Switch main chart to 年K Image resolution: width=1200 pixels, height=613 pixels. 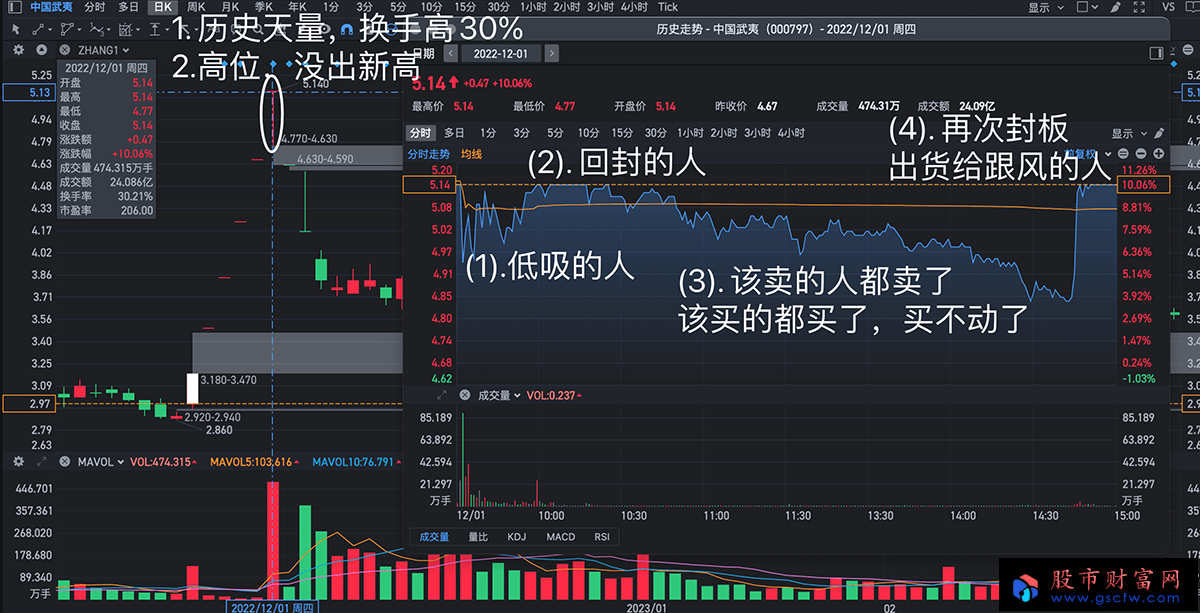[x=297, y=7]
